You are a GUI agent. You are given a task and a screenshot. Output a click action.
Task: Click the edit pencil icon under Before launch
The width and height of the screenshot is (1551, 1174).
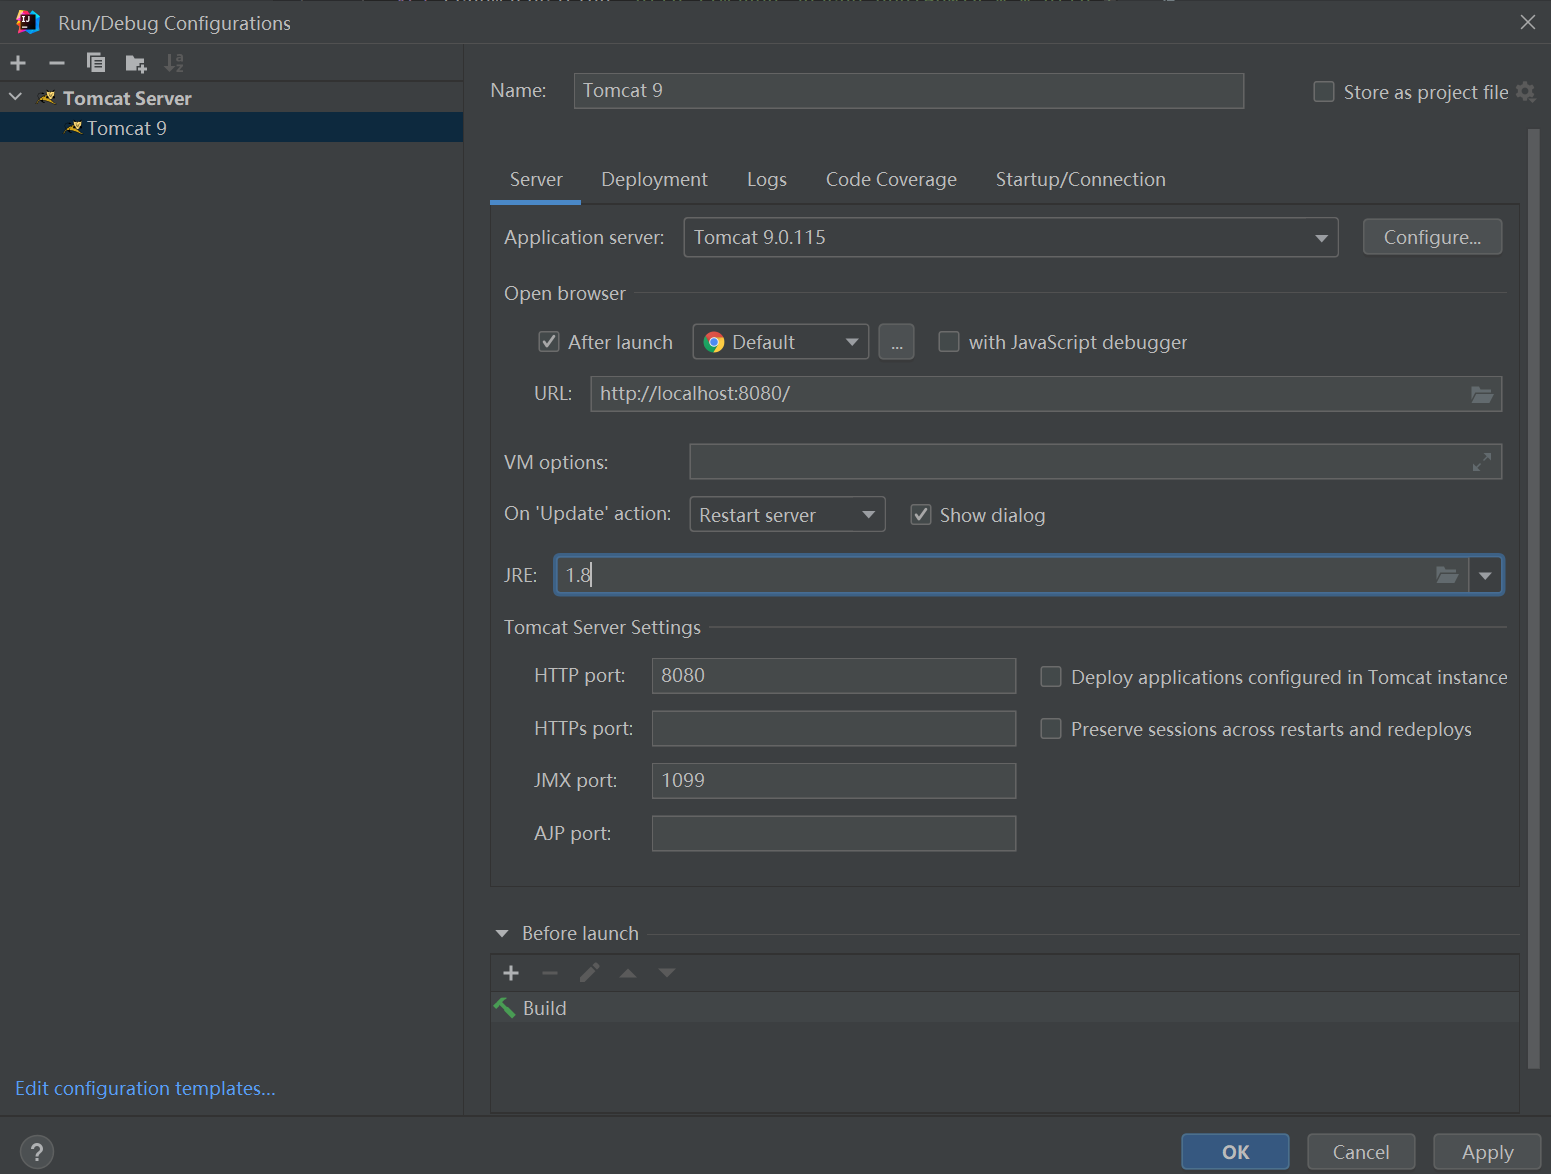click(590, 973)
